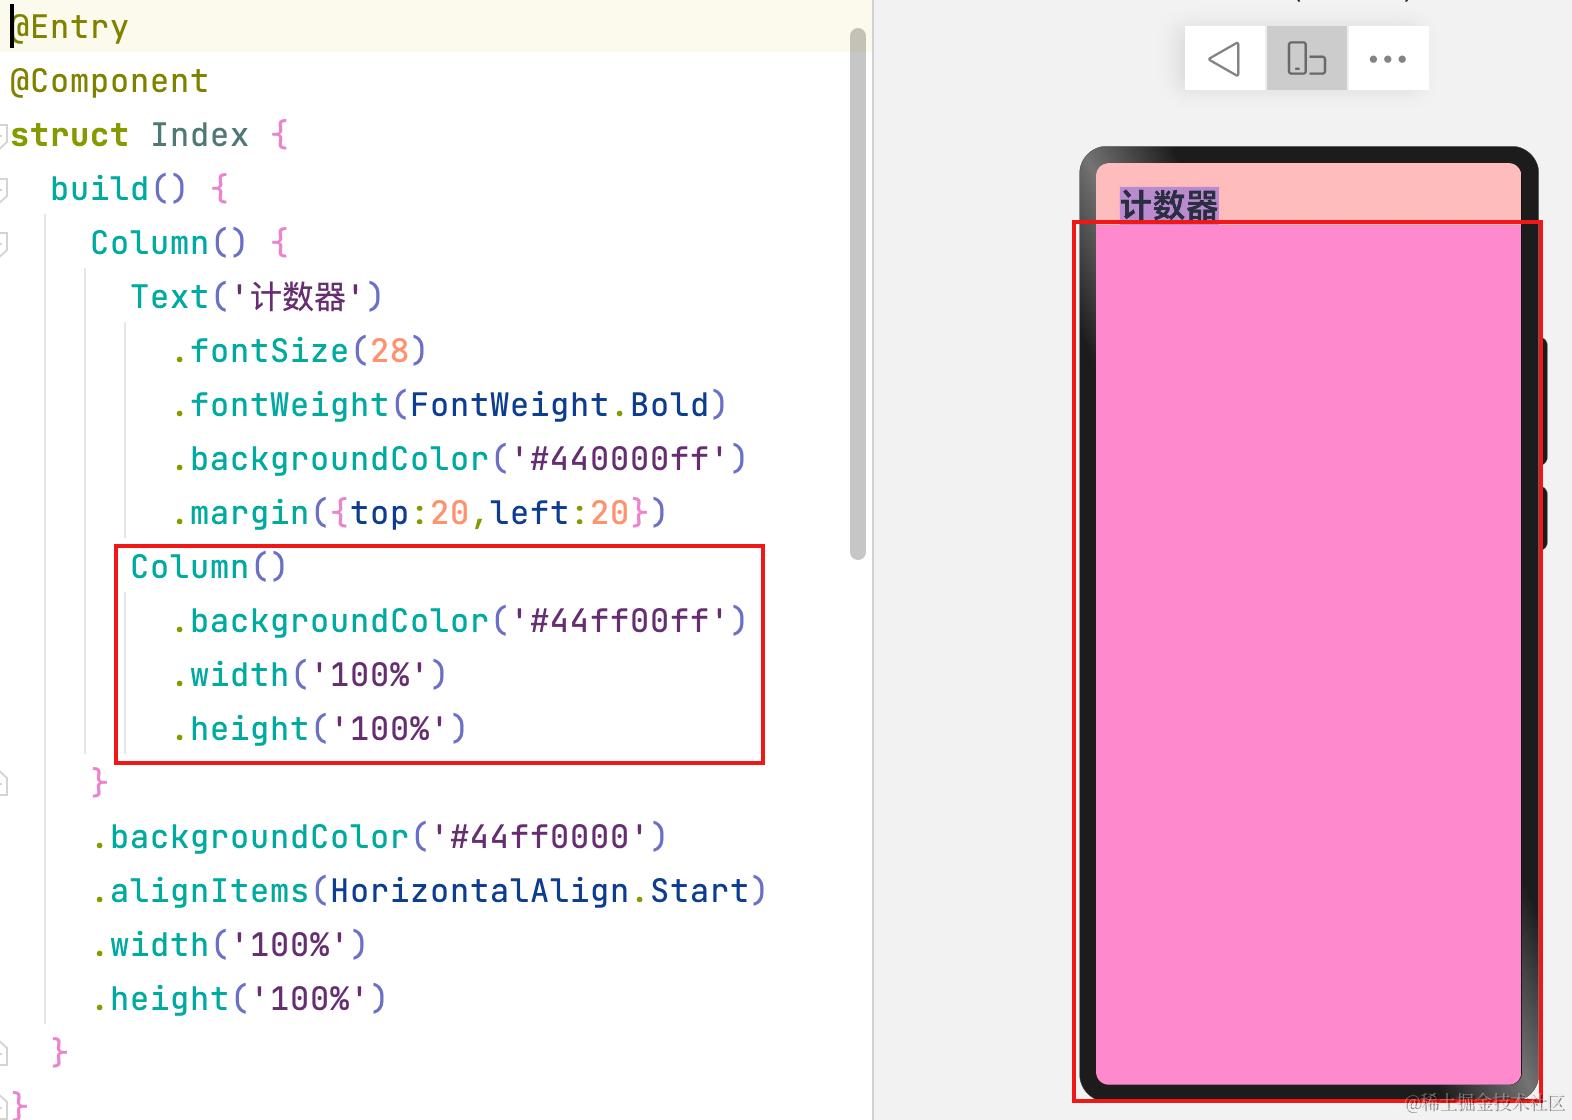Screen dimensions: 1572x1120
Task: Click the inner Column() line
Action: (x=209, y=567)
